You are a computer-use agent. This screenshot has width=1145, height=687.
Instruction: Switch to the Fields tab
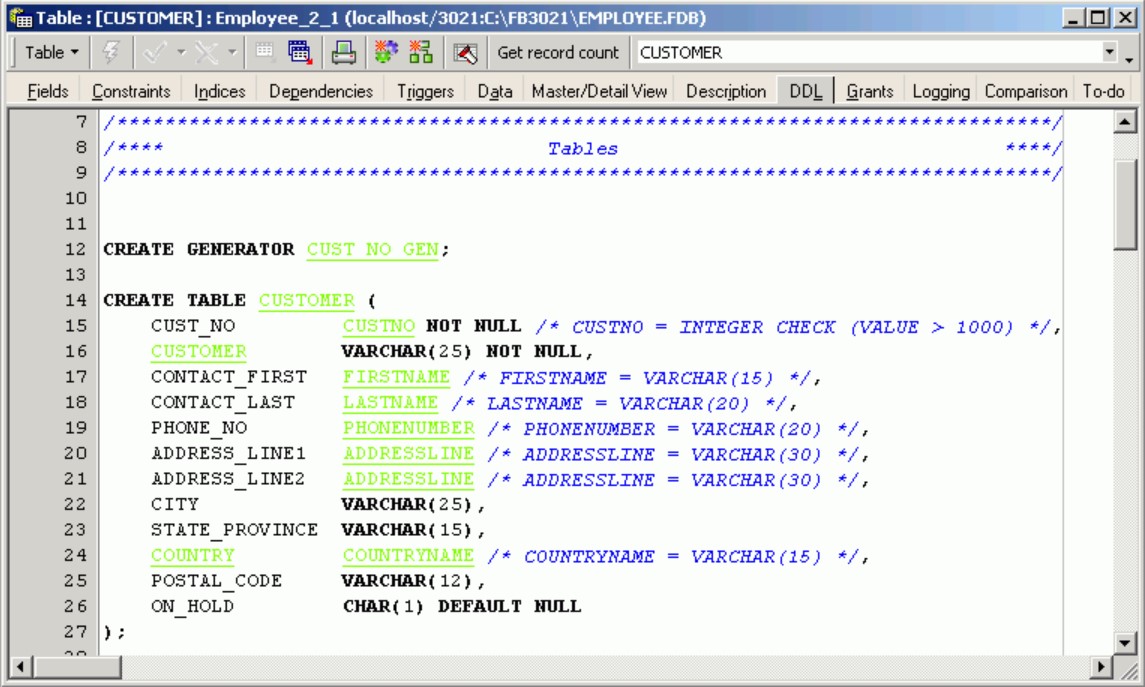pyautogui.click(x=47, y=91)
